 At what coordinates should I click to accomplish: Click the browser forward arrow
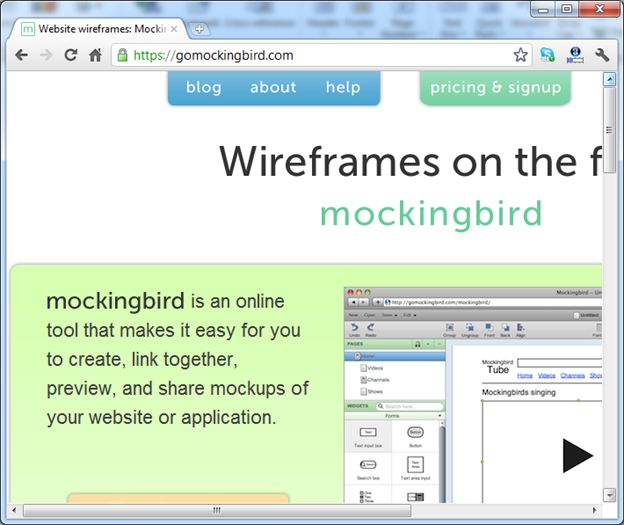tap(46, 55)
